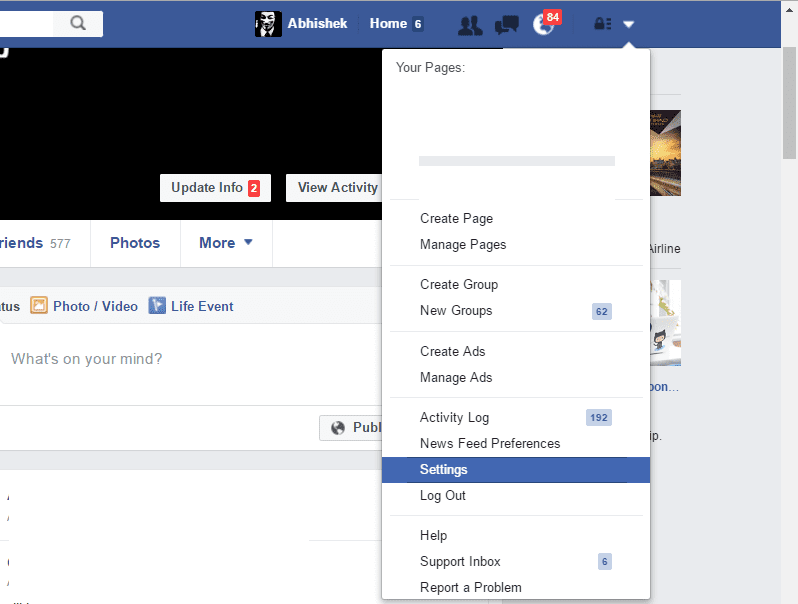The height and width of the screenshot is (604, 798).
Task: Choose Life Event post option
Action: pyautogui.click(x=202, y=306)
